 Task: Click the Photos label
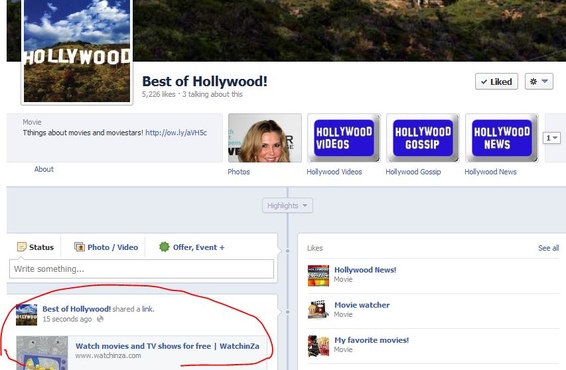[x=239, y=172]
